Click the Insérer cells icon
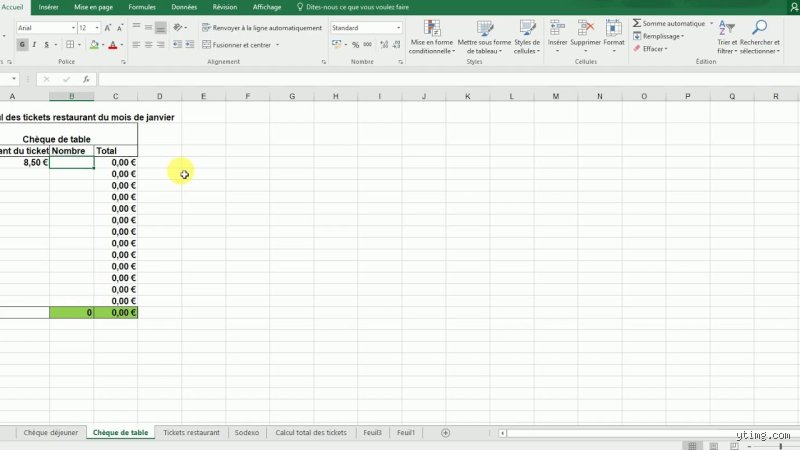The height and width of the screenshot is (450, 800). coord(557,28)
